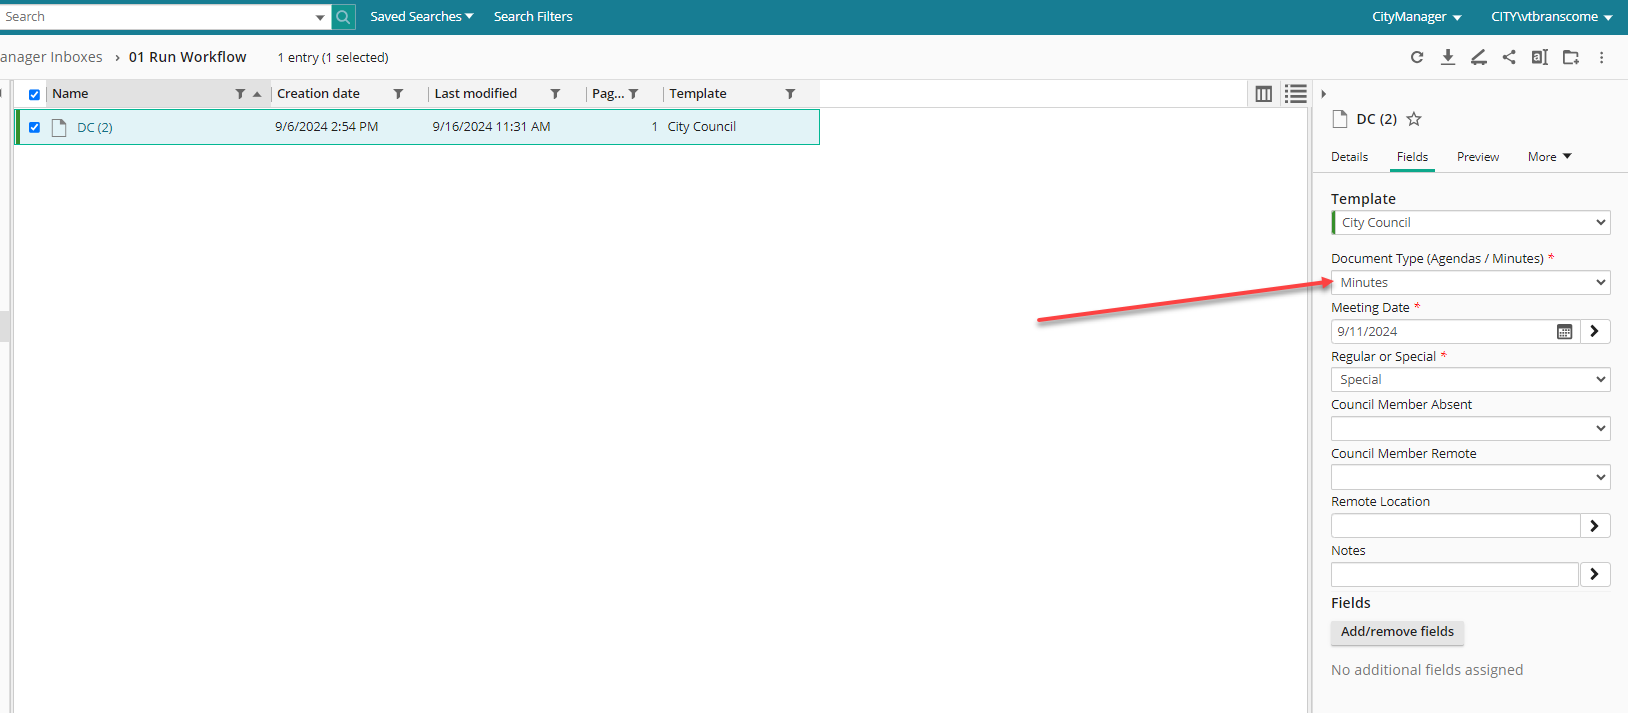This screenshot has height=713, width=1628.
Task: Select the Fields tab
Action: (1412, 157)
